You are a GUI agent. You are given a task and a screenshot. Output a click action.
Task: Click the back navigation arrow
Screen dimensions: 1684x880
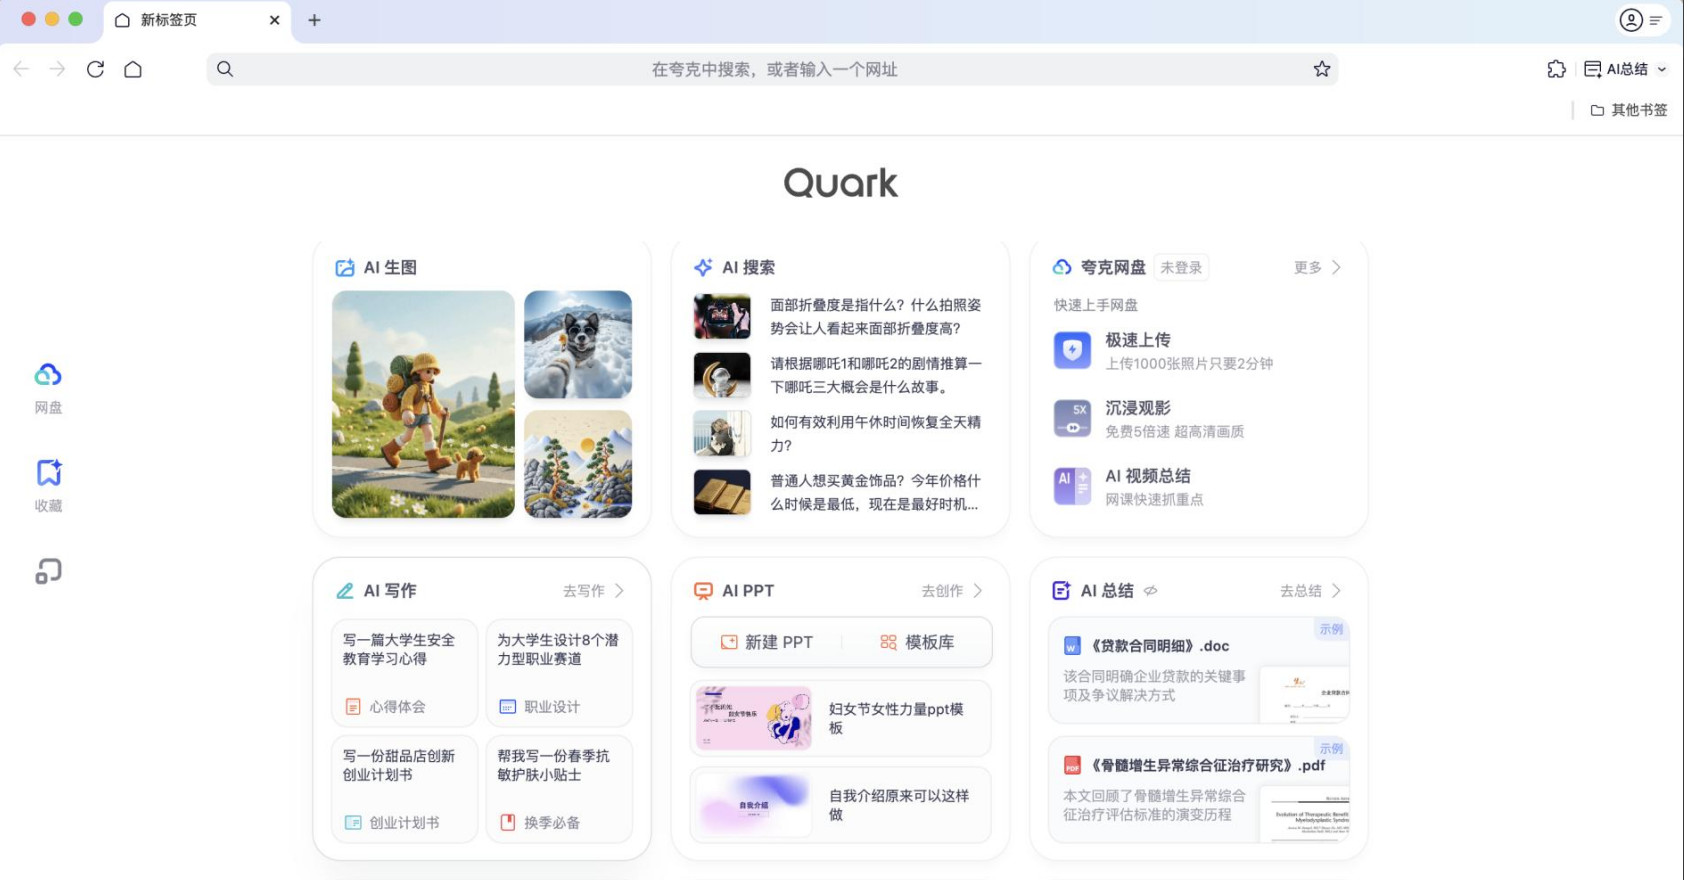21,69
